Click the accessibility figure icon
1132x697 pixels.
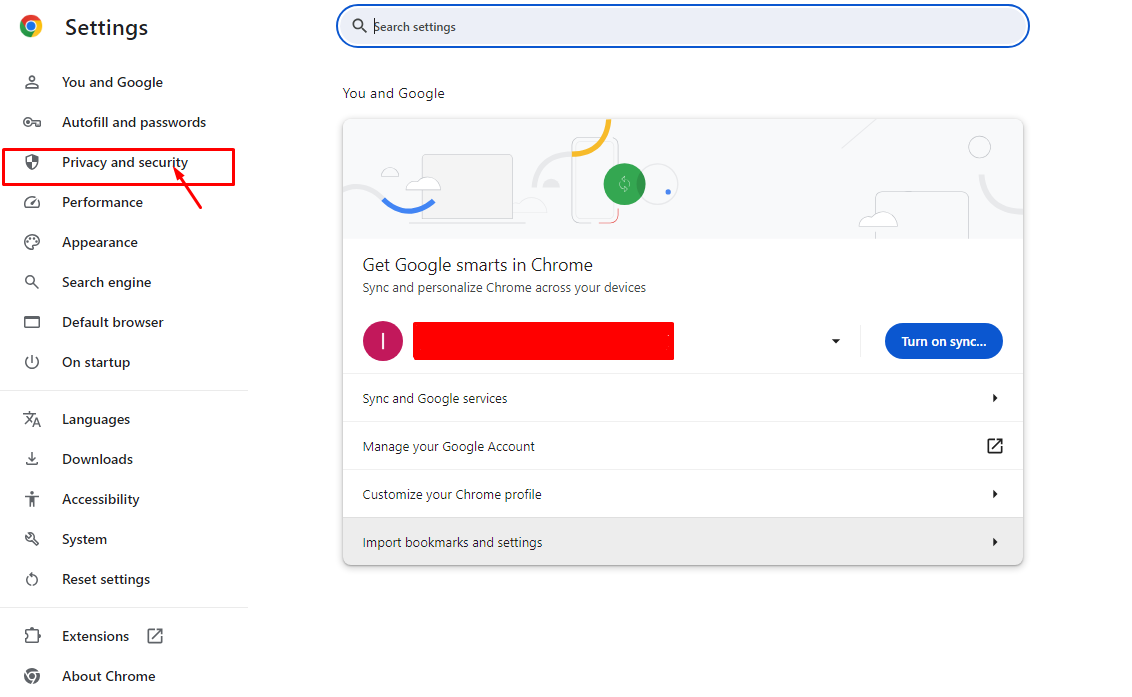32,498
